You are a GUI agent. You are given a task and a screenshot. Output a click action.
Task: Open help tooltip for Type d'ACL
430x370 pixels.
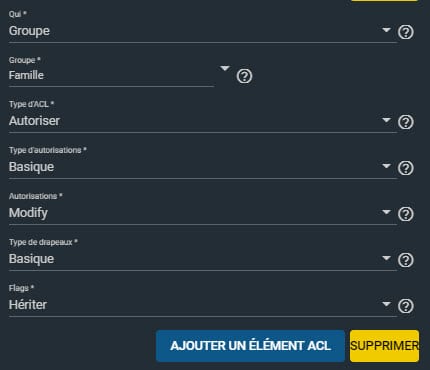click(406, 122)
